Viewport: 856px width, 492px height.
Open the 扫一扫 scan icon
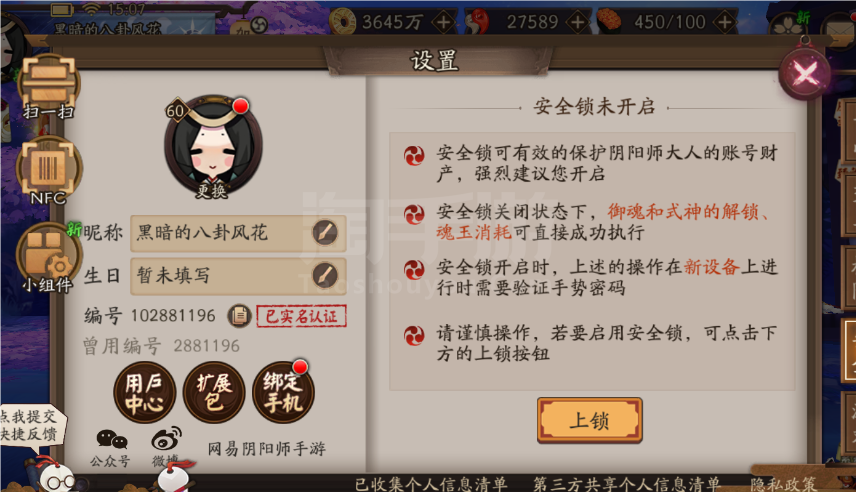click(49, 87)
